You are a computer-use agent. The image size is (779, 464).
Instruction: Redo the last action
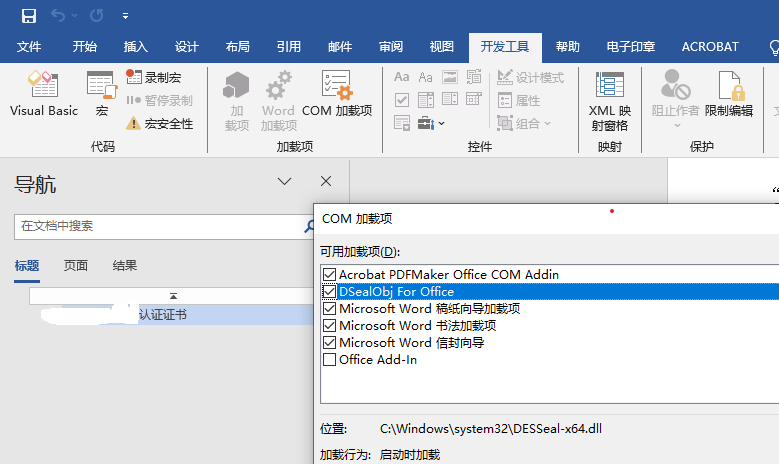(x=96, y=16)
